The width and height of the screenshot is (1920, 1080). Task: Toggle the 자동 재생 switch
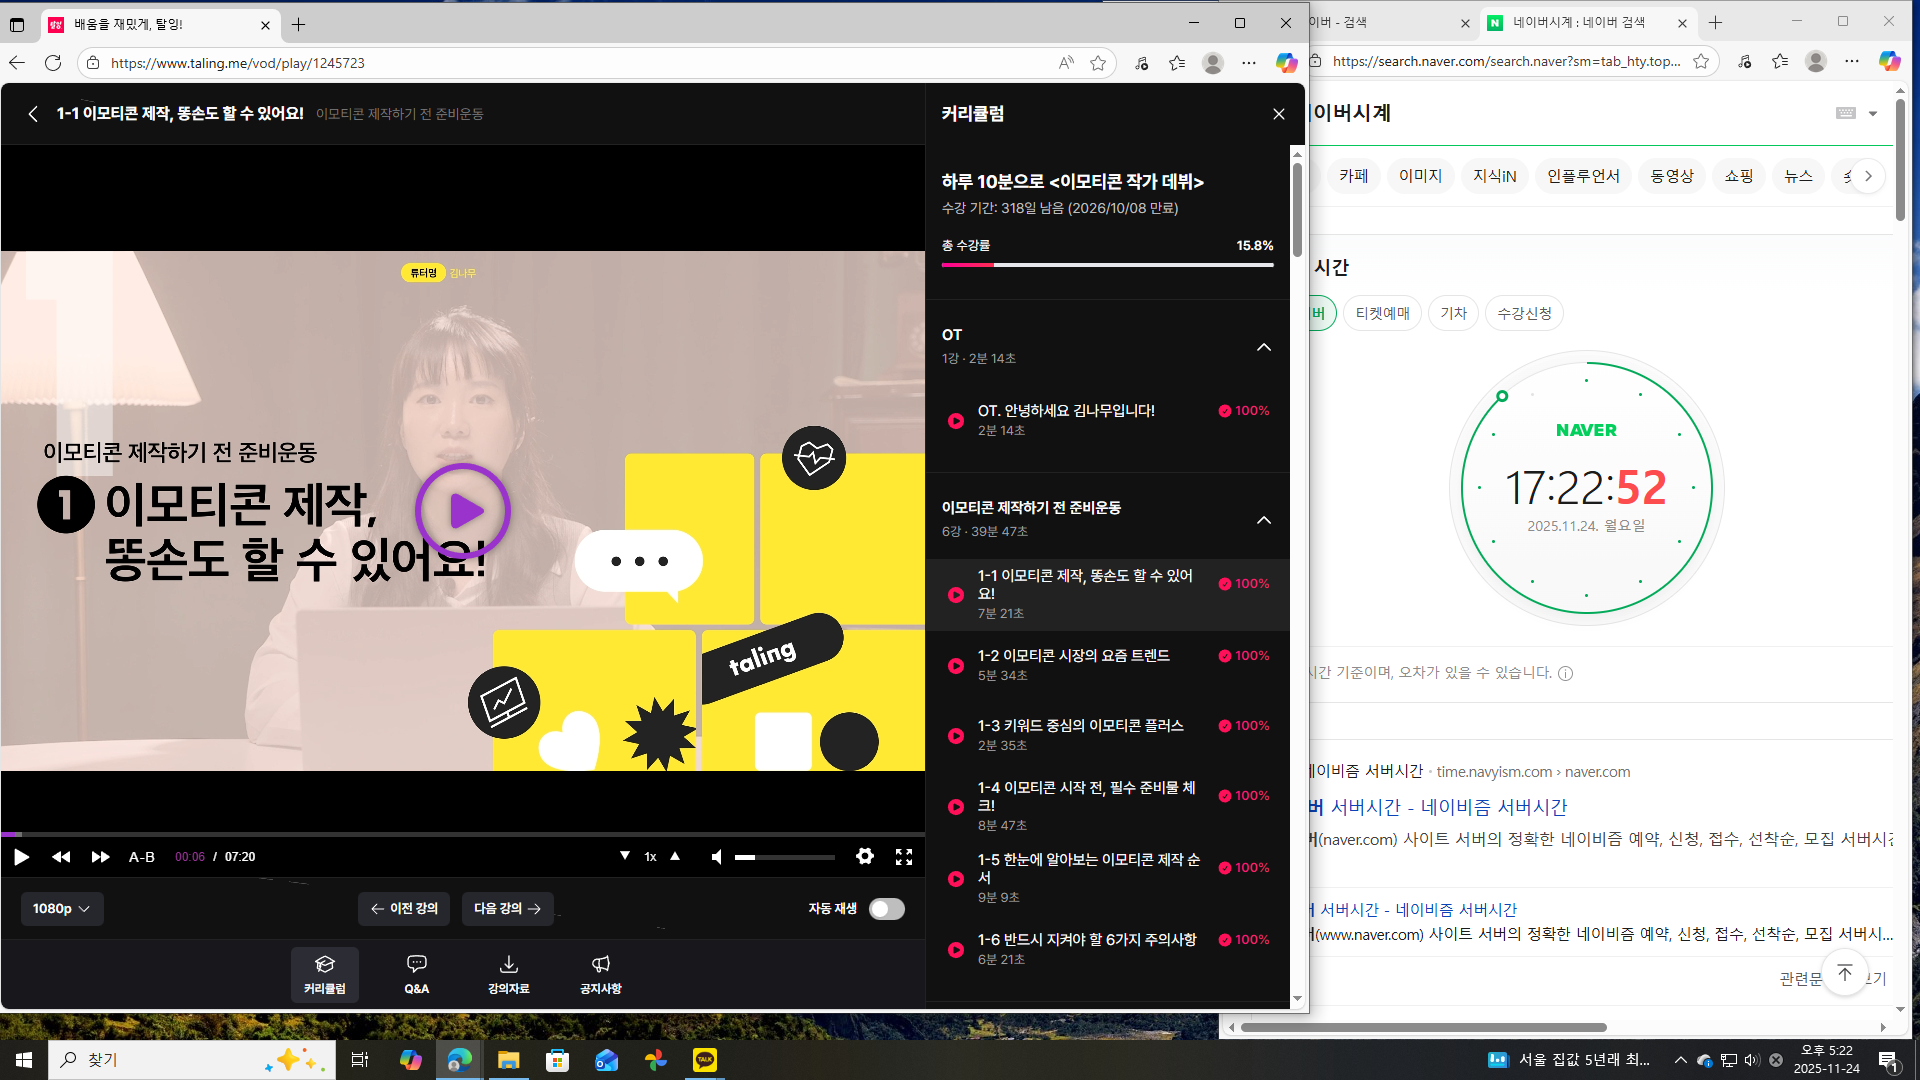pos(886,909)
